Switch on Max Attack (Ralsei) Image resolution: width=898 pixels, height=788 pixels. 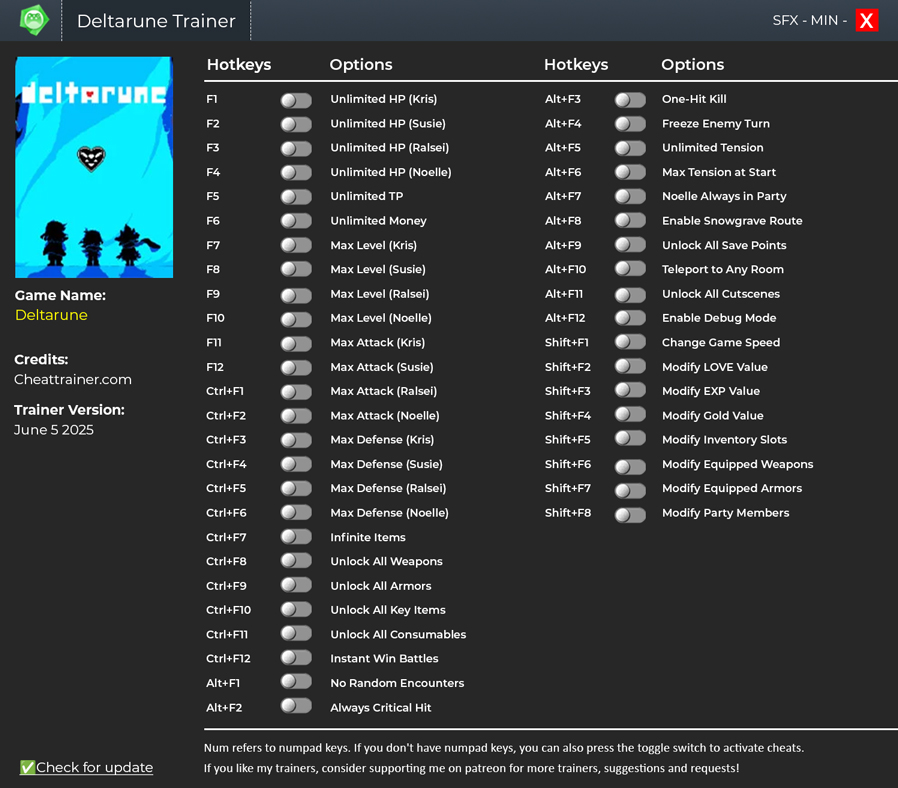point(296,392)
